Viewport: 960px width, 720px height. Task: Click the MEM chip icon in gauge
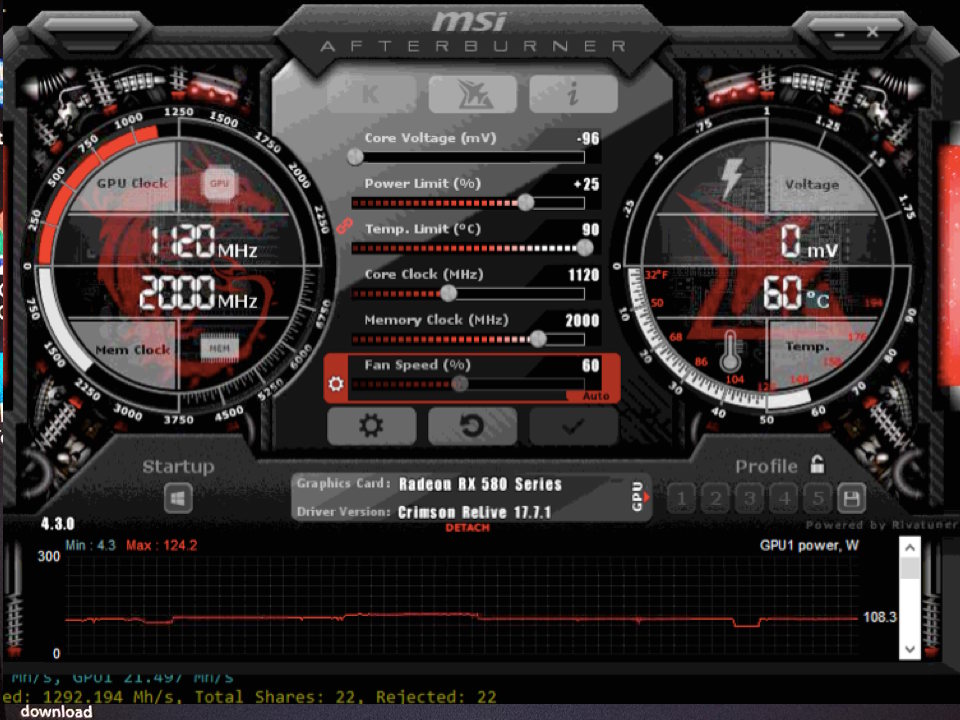(x=219, y=348)
